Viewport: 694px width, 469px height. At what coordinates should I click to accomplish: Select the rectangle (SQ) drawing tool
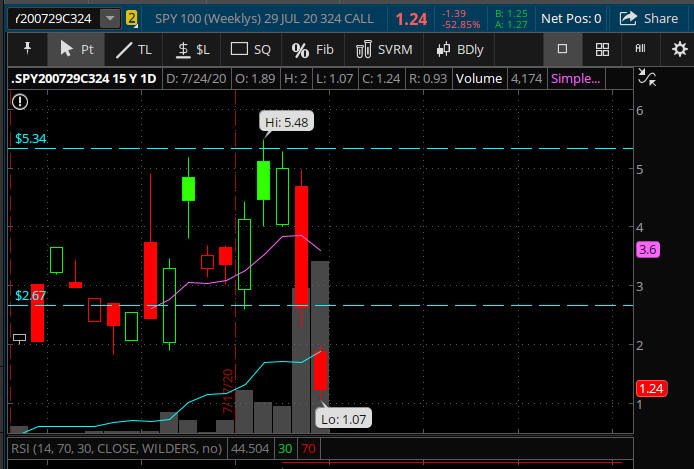click(x=250, y=49)
